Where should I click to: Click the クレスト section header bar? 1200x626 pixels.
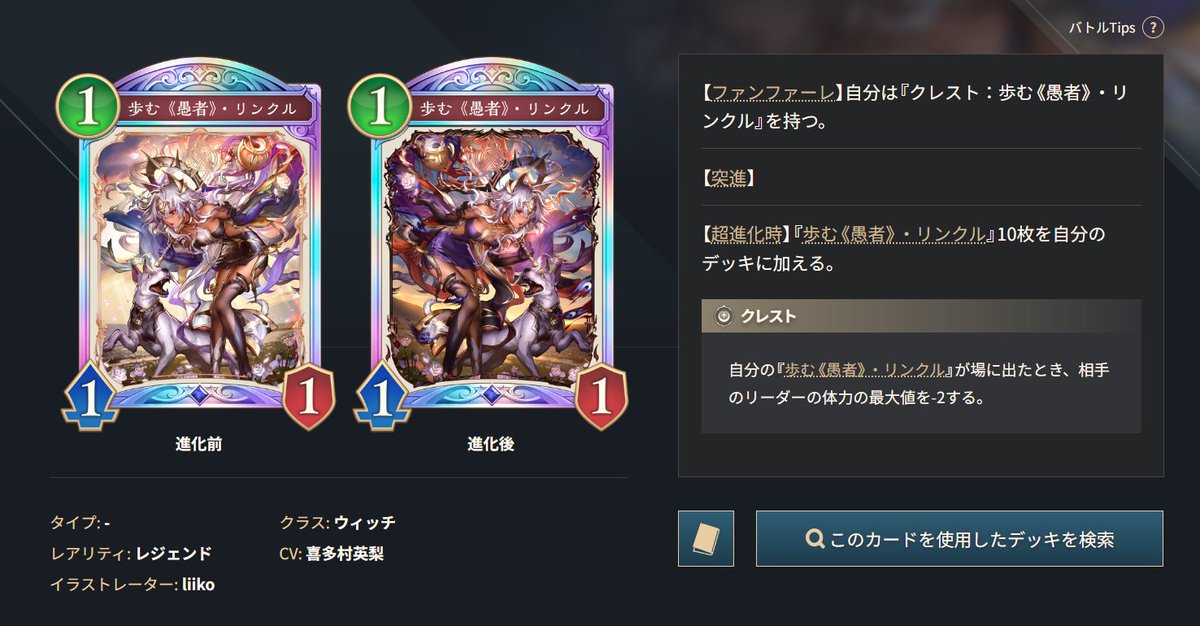click(921, 316)
